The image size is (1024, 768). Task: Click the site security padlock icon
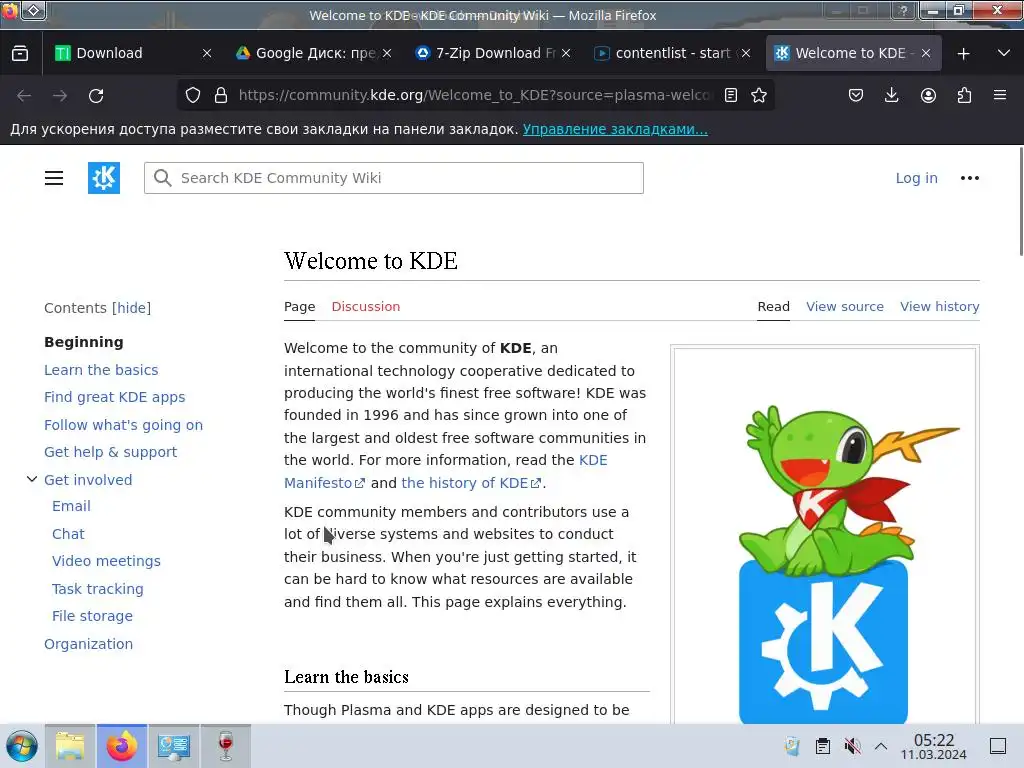(221, 95)
